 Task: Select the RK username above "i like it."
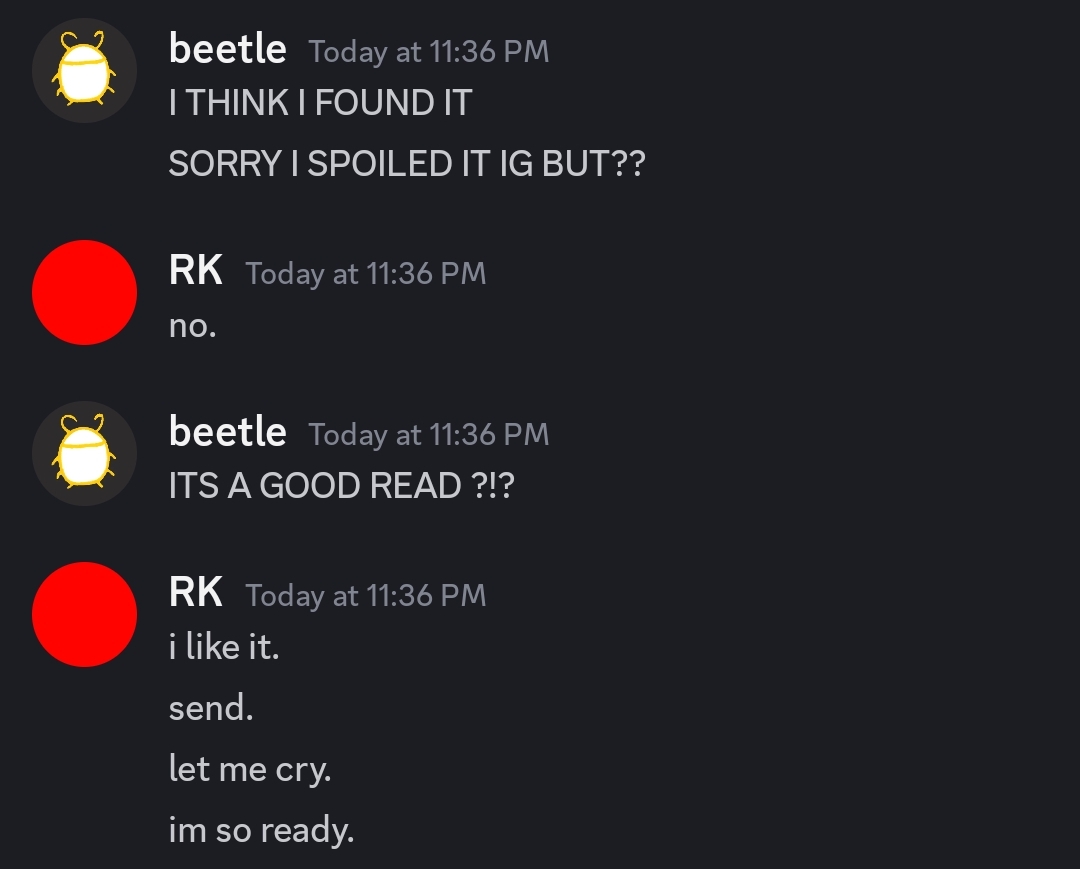tap(196, 592)
